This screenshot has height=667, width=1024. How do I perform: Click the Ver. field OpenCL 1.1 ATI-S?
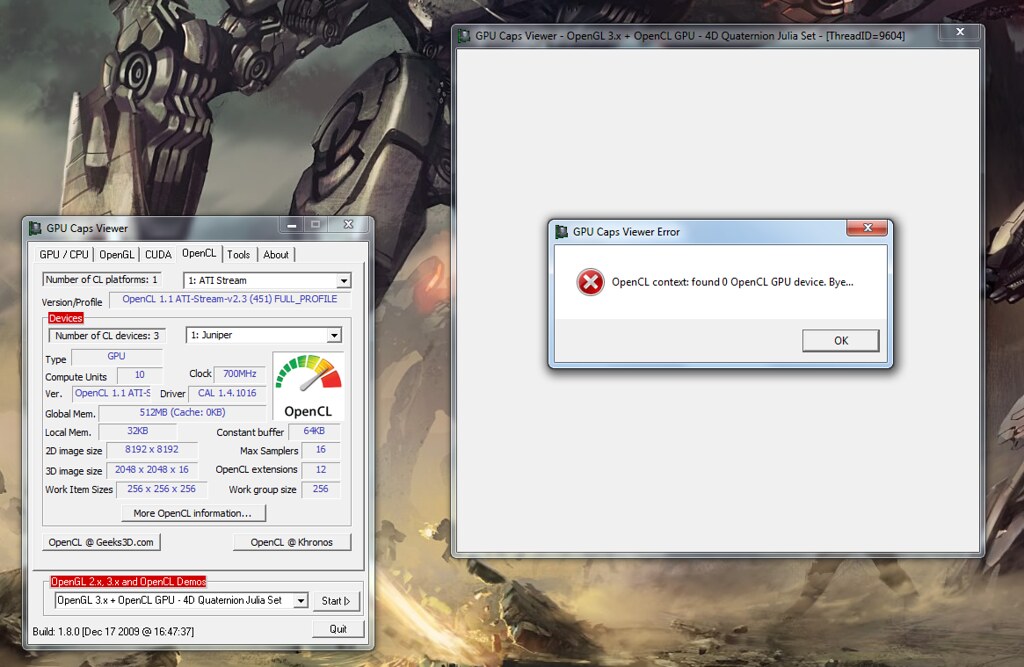112,393
